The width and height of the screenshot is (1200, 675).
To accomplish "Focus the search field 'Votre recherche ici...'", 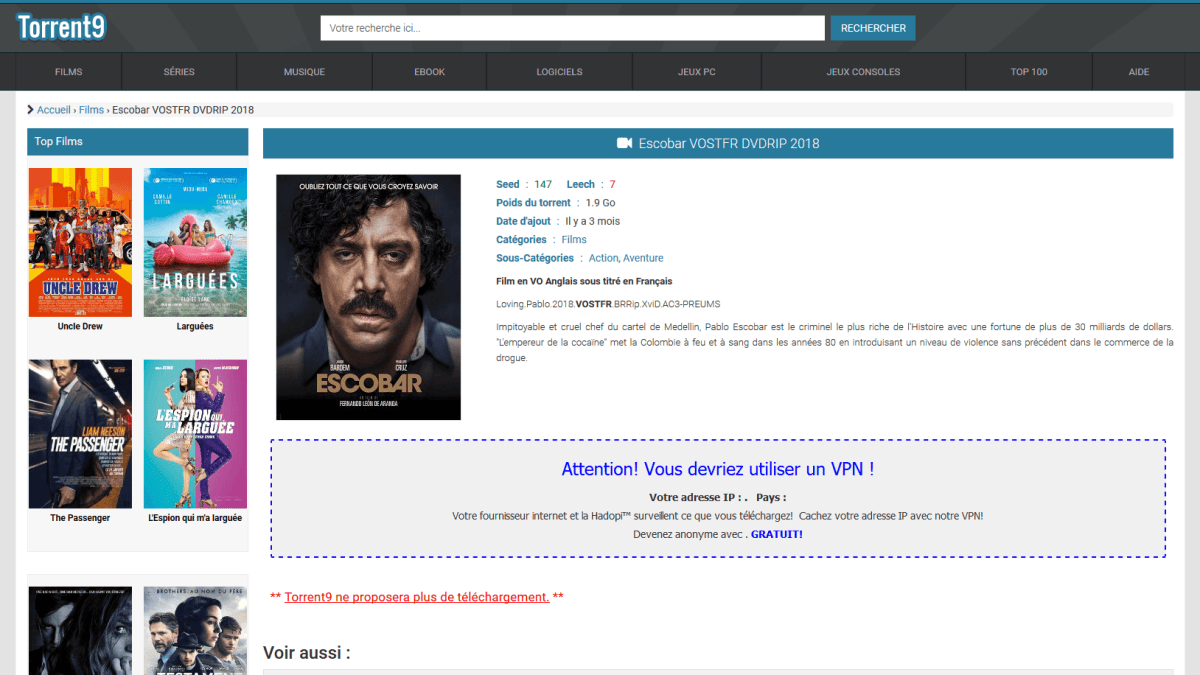I will point(572,28).
